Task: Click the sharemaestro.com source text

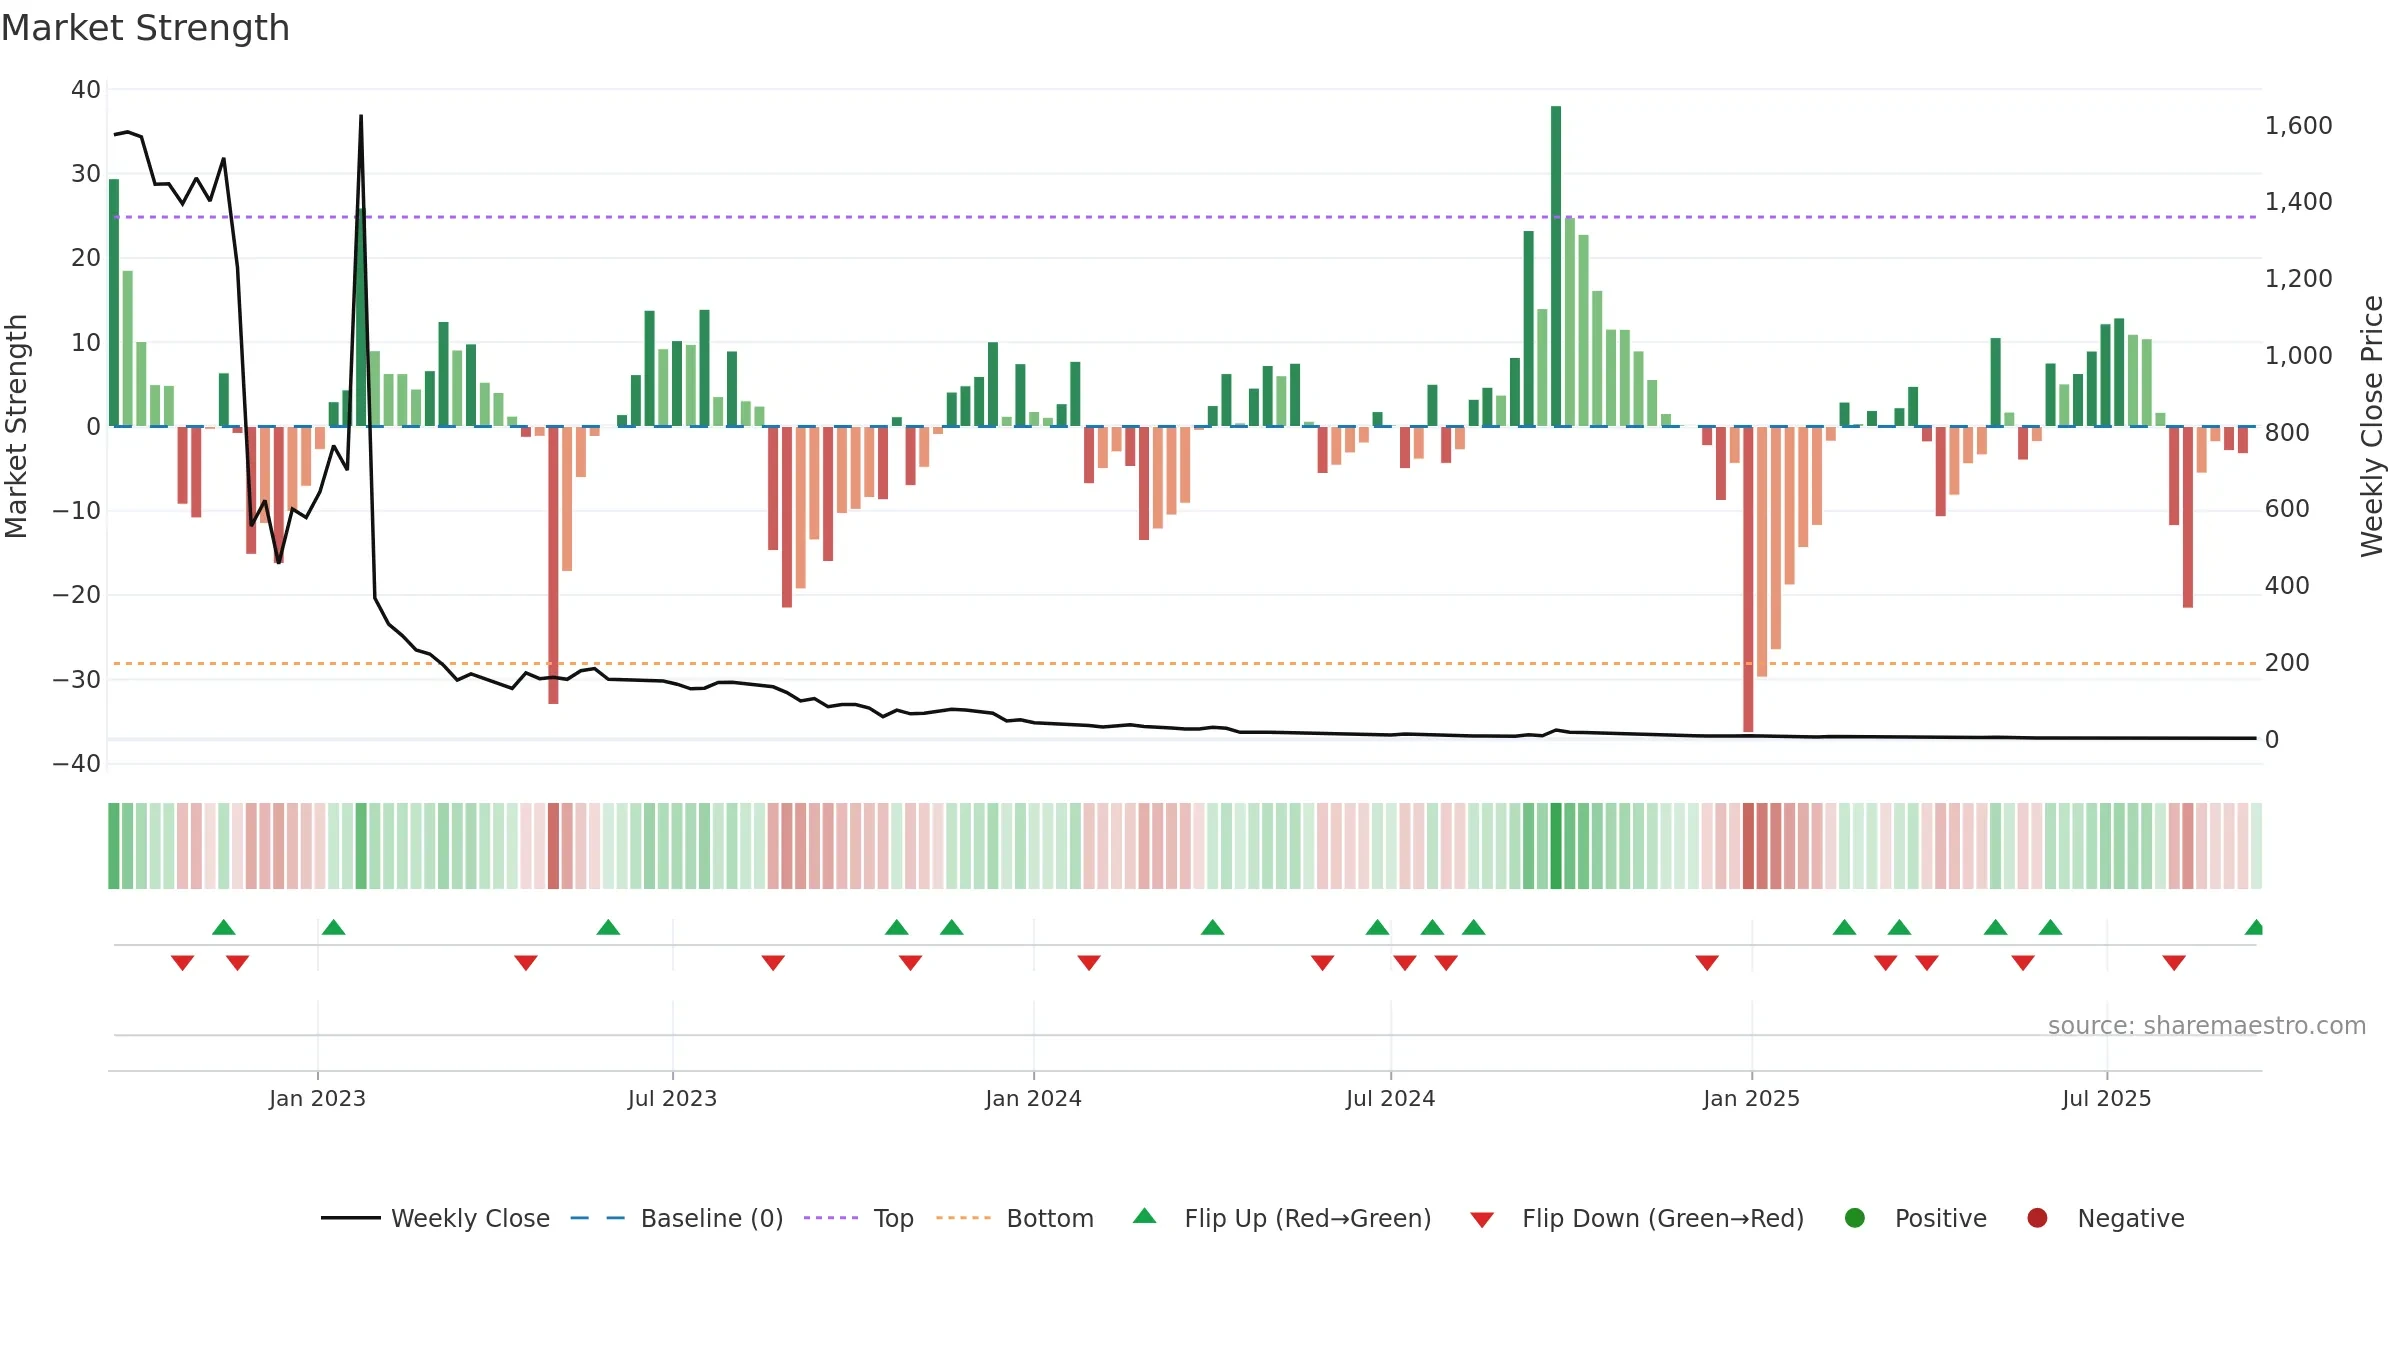Action: coord(2207,1025)
